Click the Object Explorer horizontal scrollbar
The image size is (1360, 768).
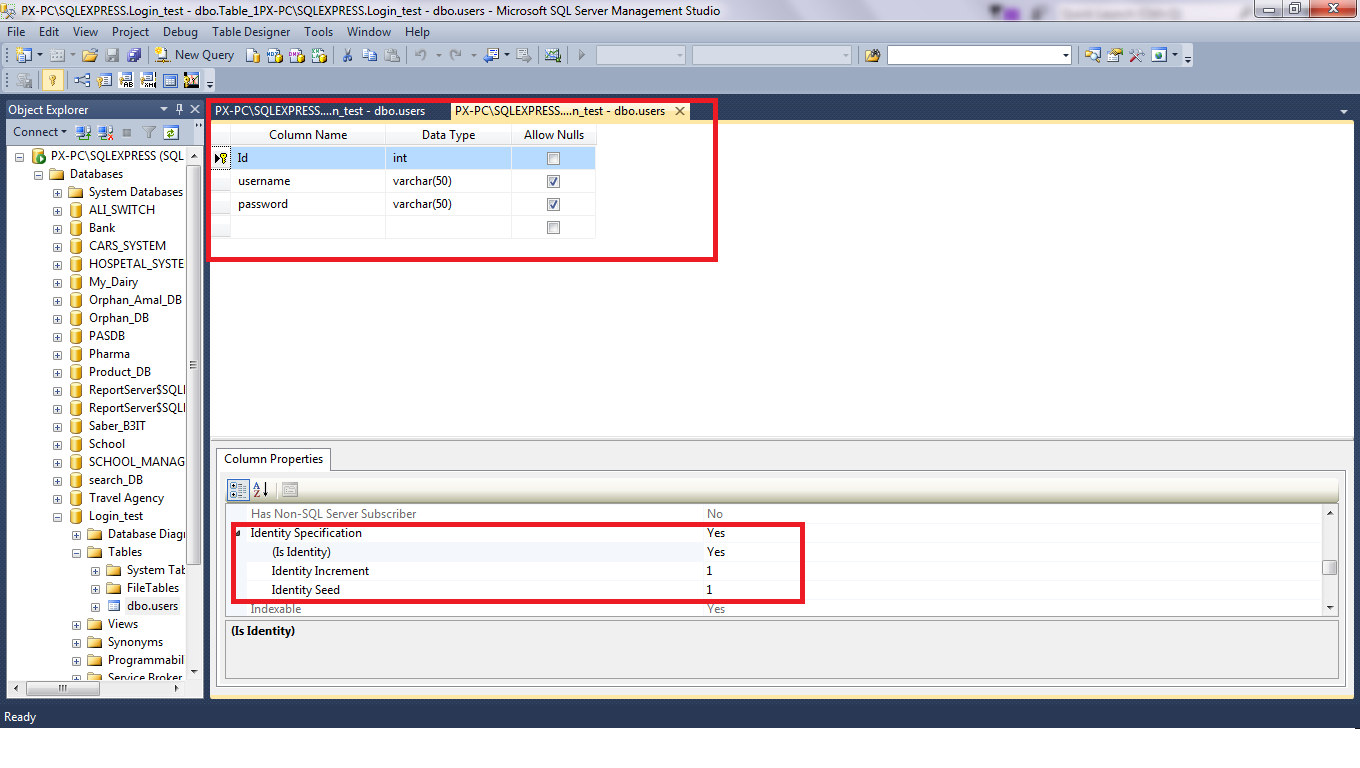coord(98,688)
